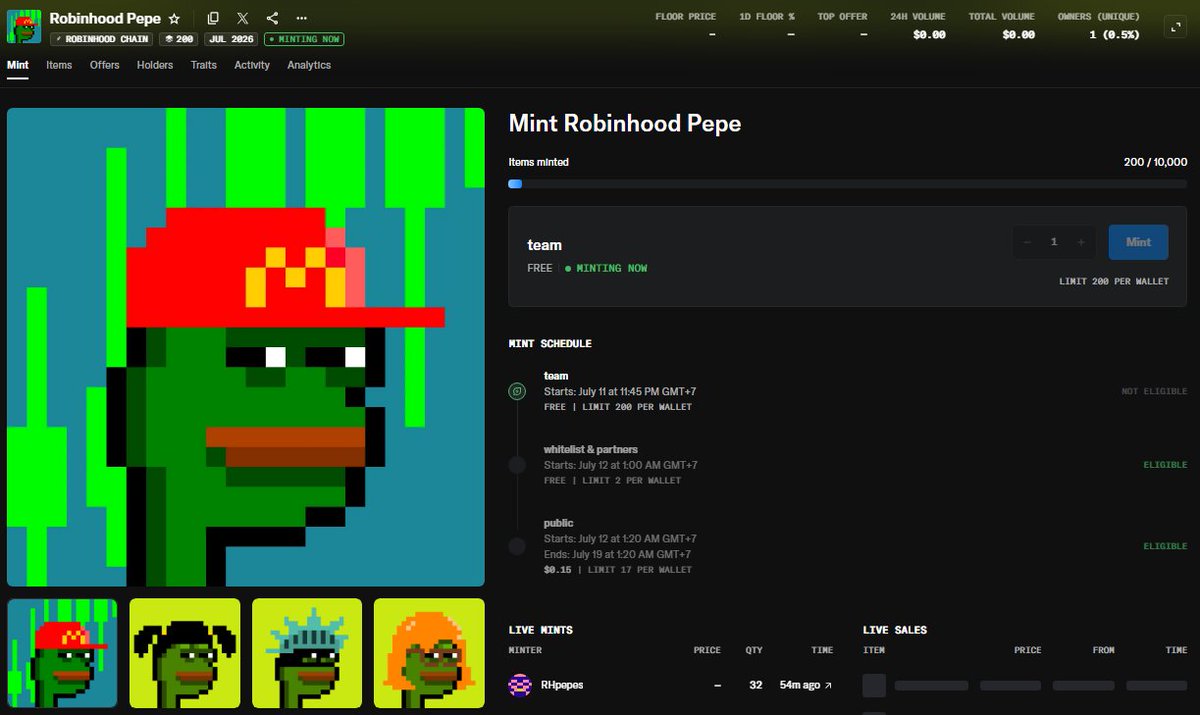The image size is (1200, 715).
Task: Click the expand stats icon at top right
Action: pos(1176,28)
